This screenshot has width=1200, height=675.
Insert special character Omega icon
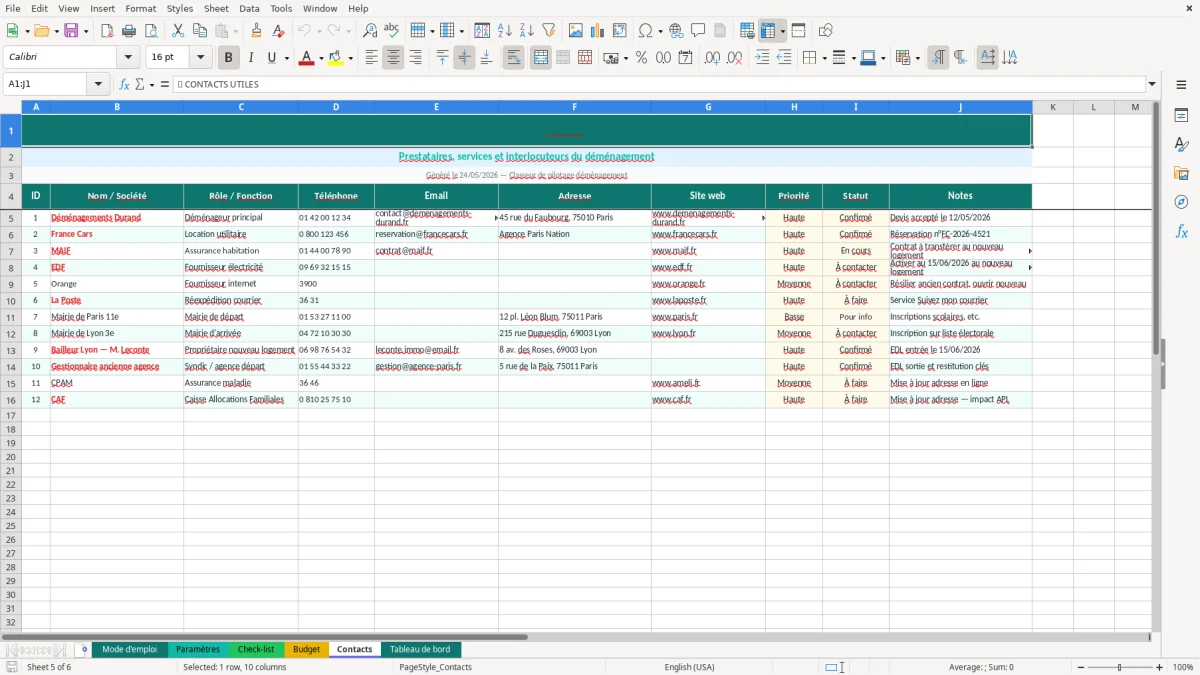[645, 31]
